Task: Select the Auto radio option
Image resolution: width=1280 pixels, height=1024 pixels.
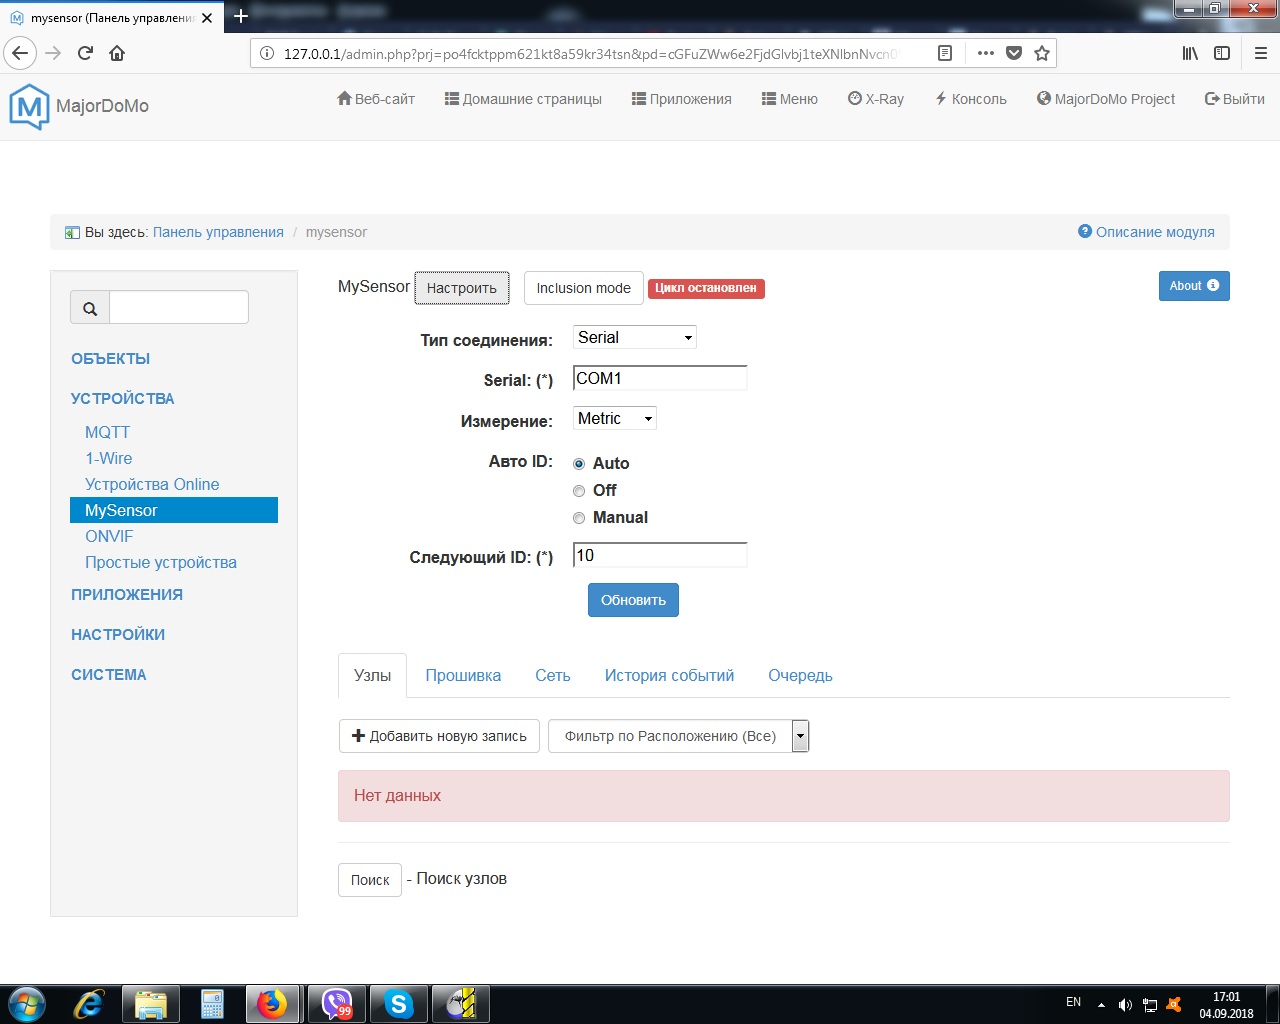Action: 579,464
